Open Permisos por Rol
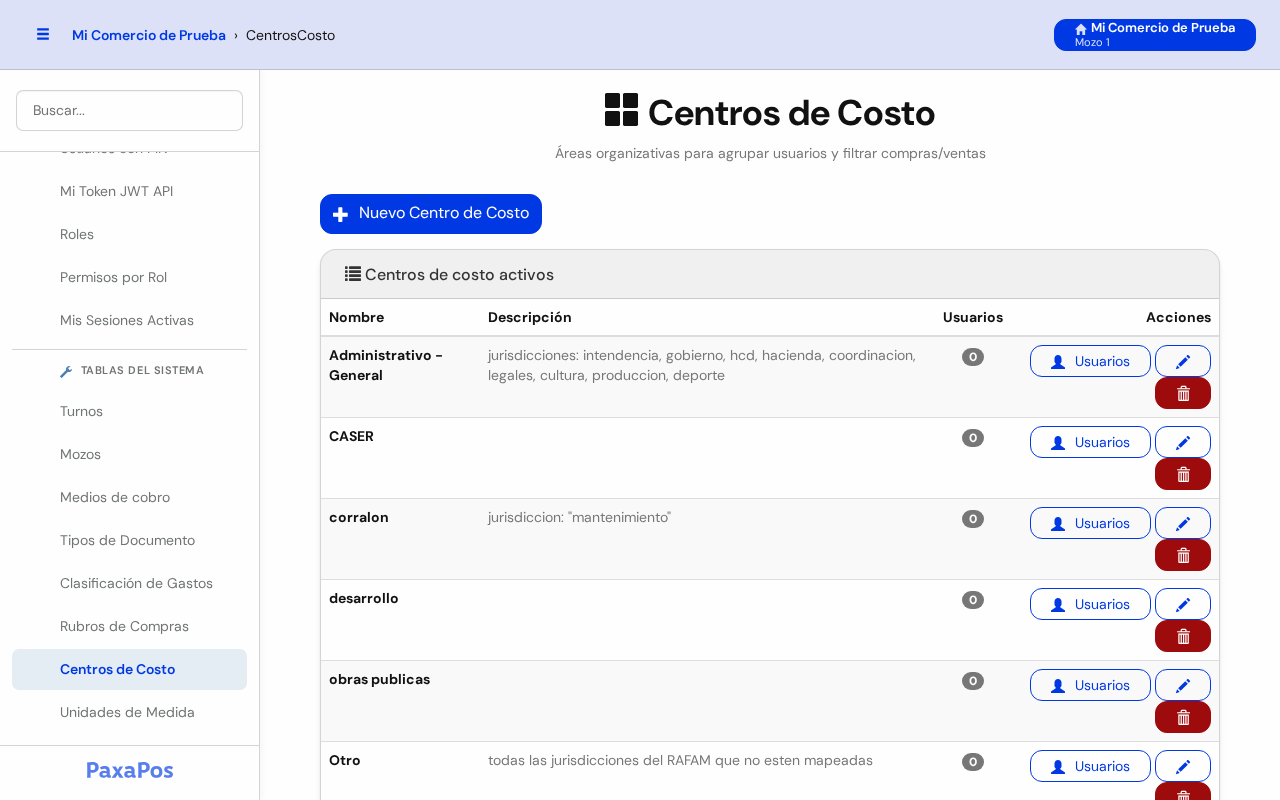1280x800 pixels. (129, 277)
